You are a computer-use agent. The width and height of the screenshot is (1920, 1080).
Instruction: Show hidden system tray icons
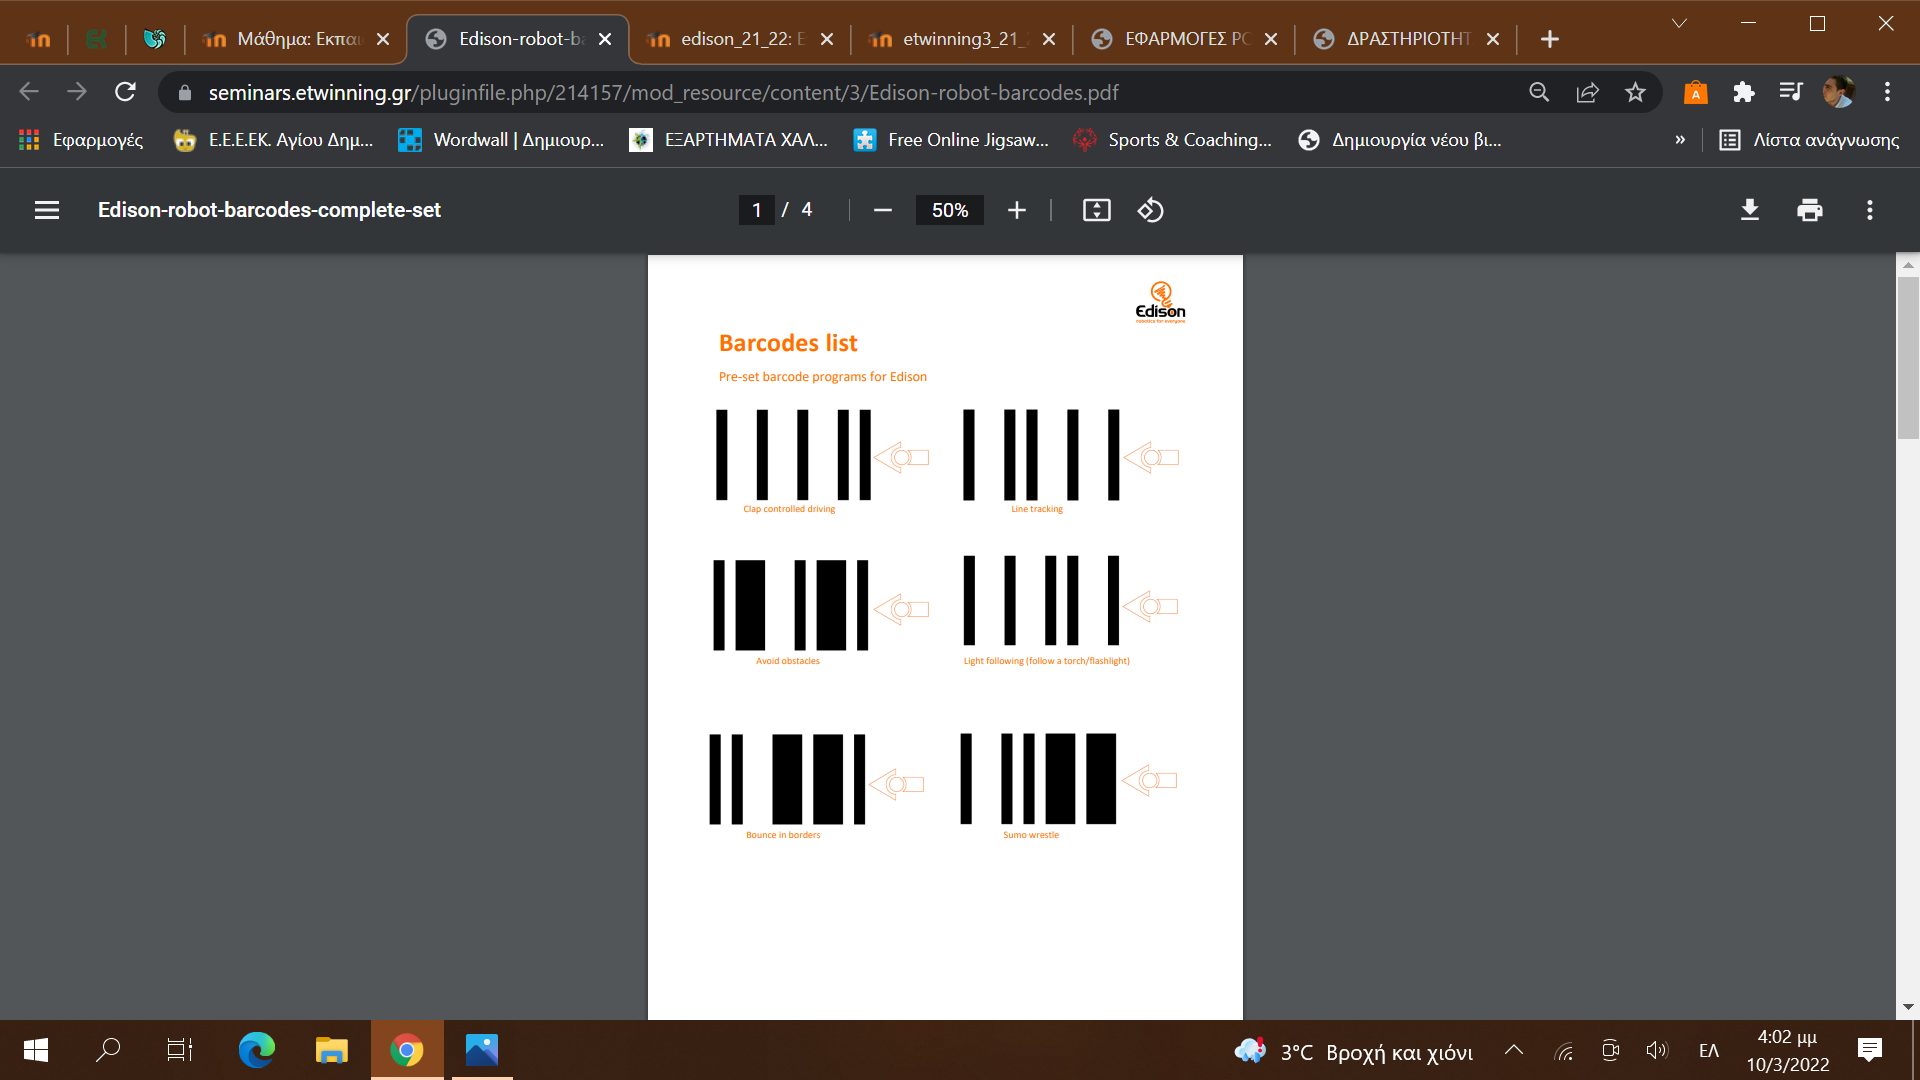[x=1514, y=1050]
